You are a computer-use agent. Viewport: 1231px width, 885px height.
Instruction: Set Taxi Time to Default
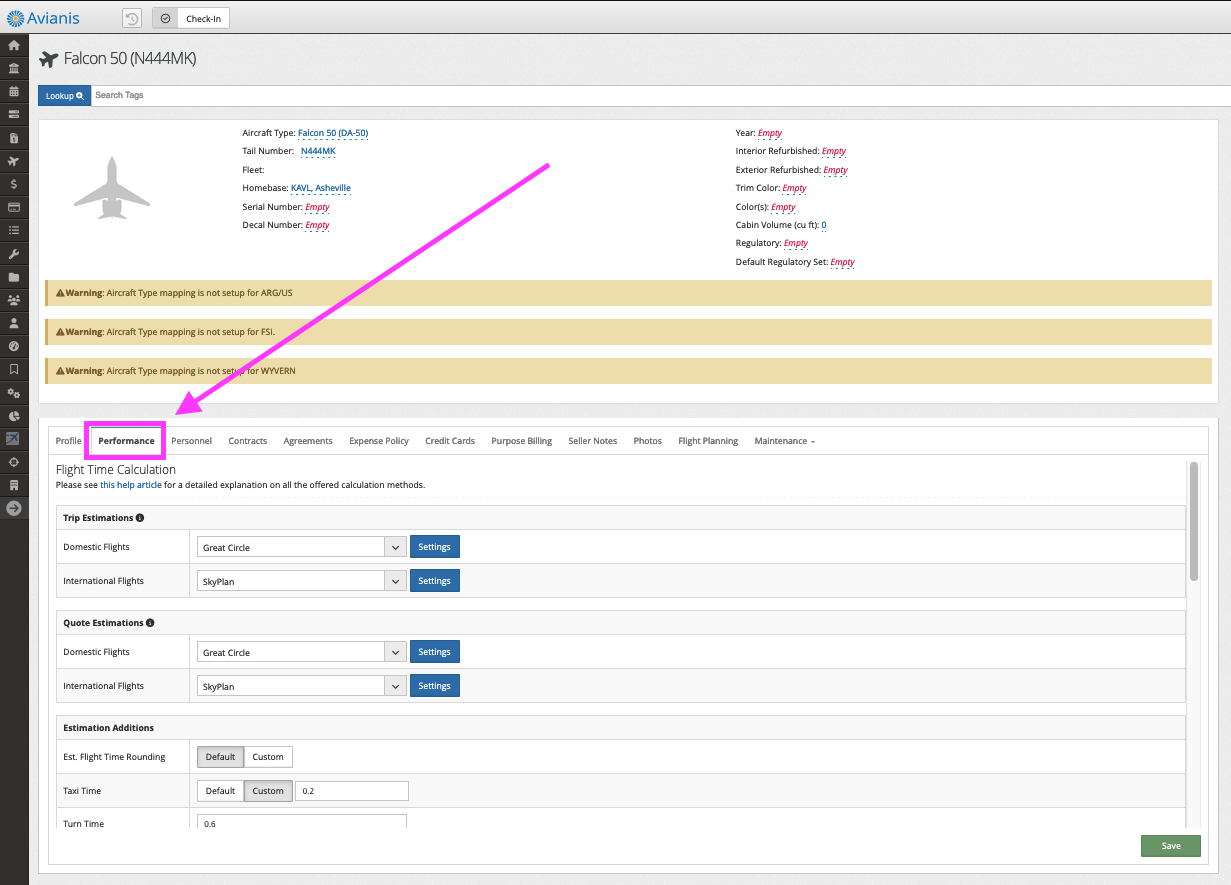tap(220, 791)
